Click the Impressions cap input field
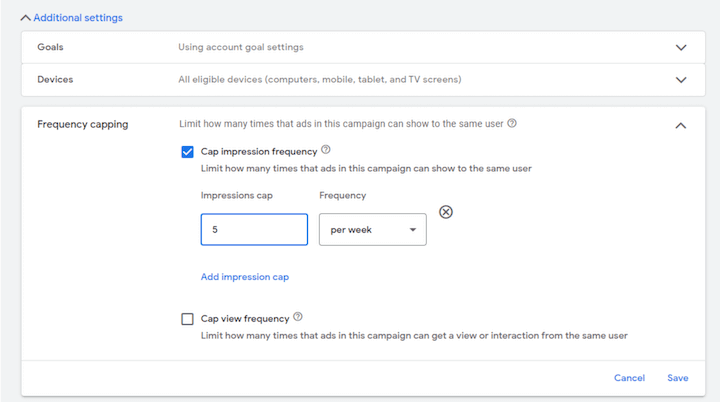This screenshot has height=402, width=720. tap(254, 229)
